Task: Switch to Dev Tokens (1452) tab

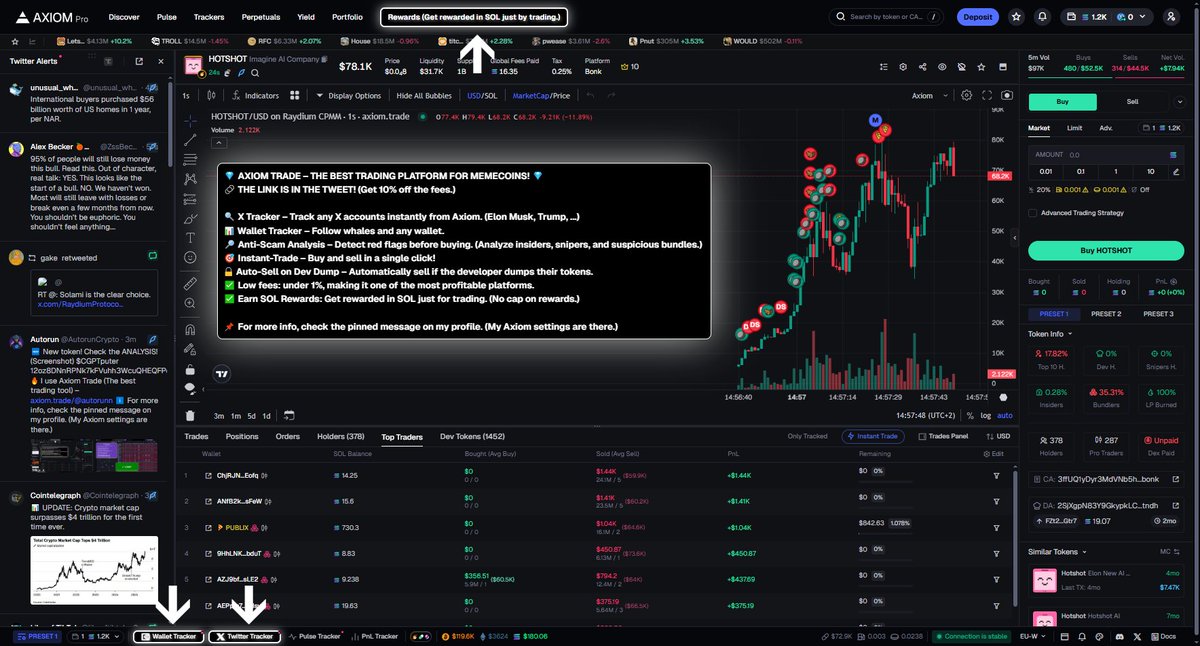Action: pyautogui.click(x=473, y=437)
